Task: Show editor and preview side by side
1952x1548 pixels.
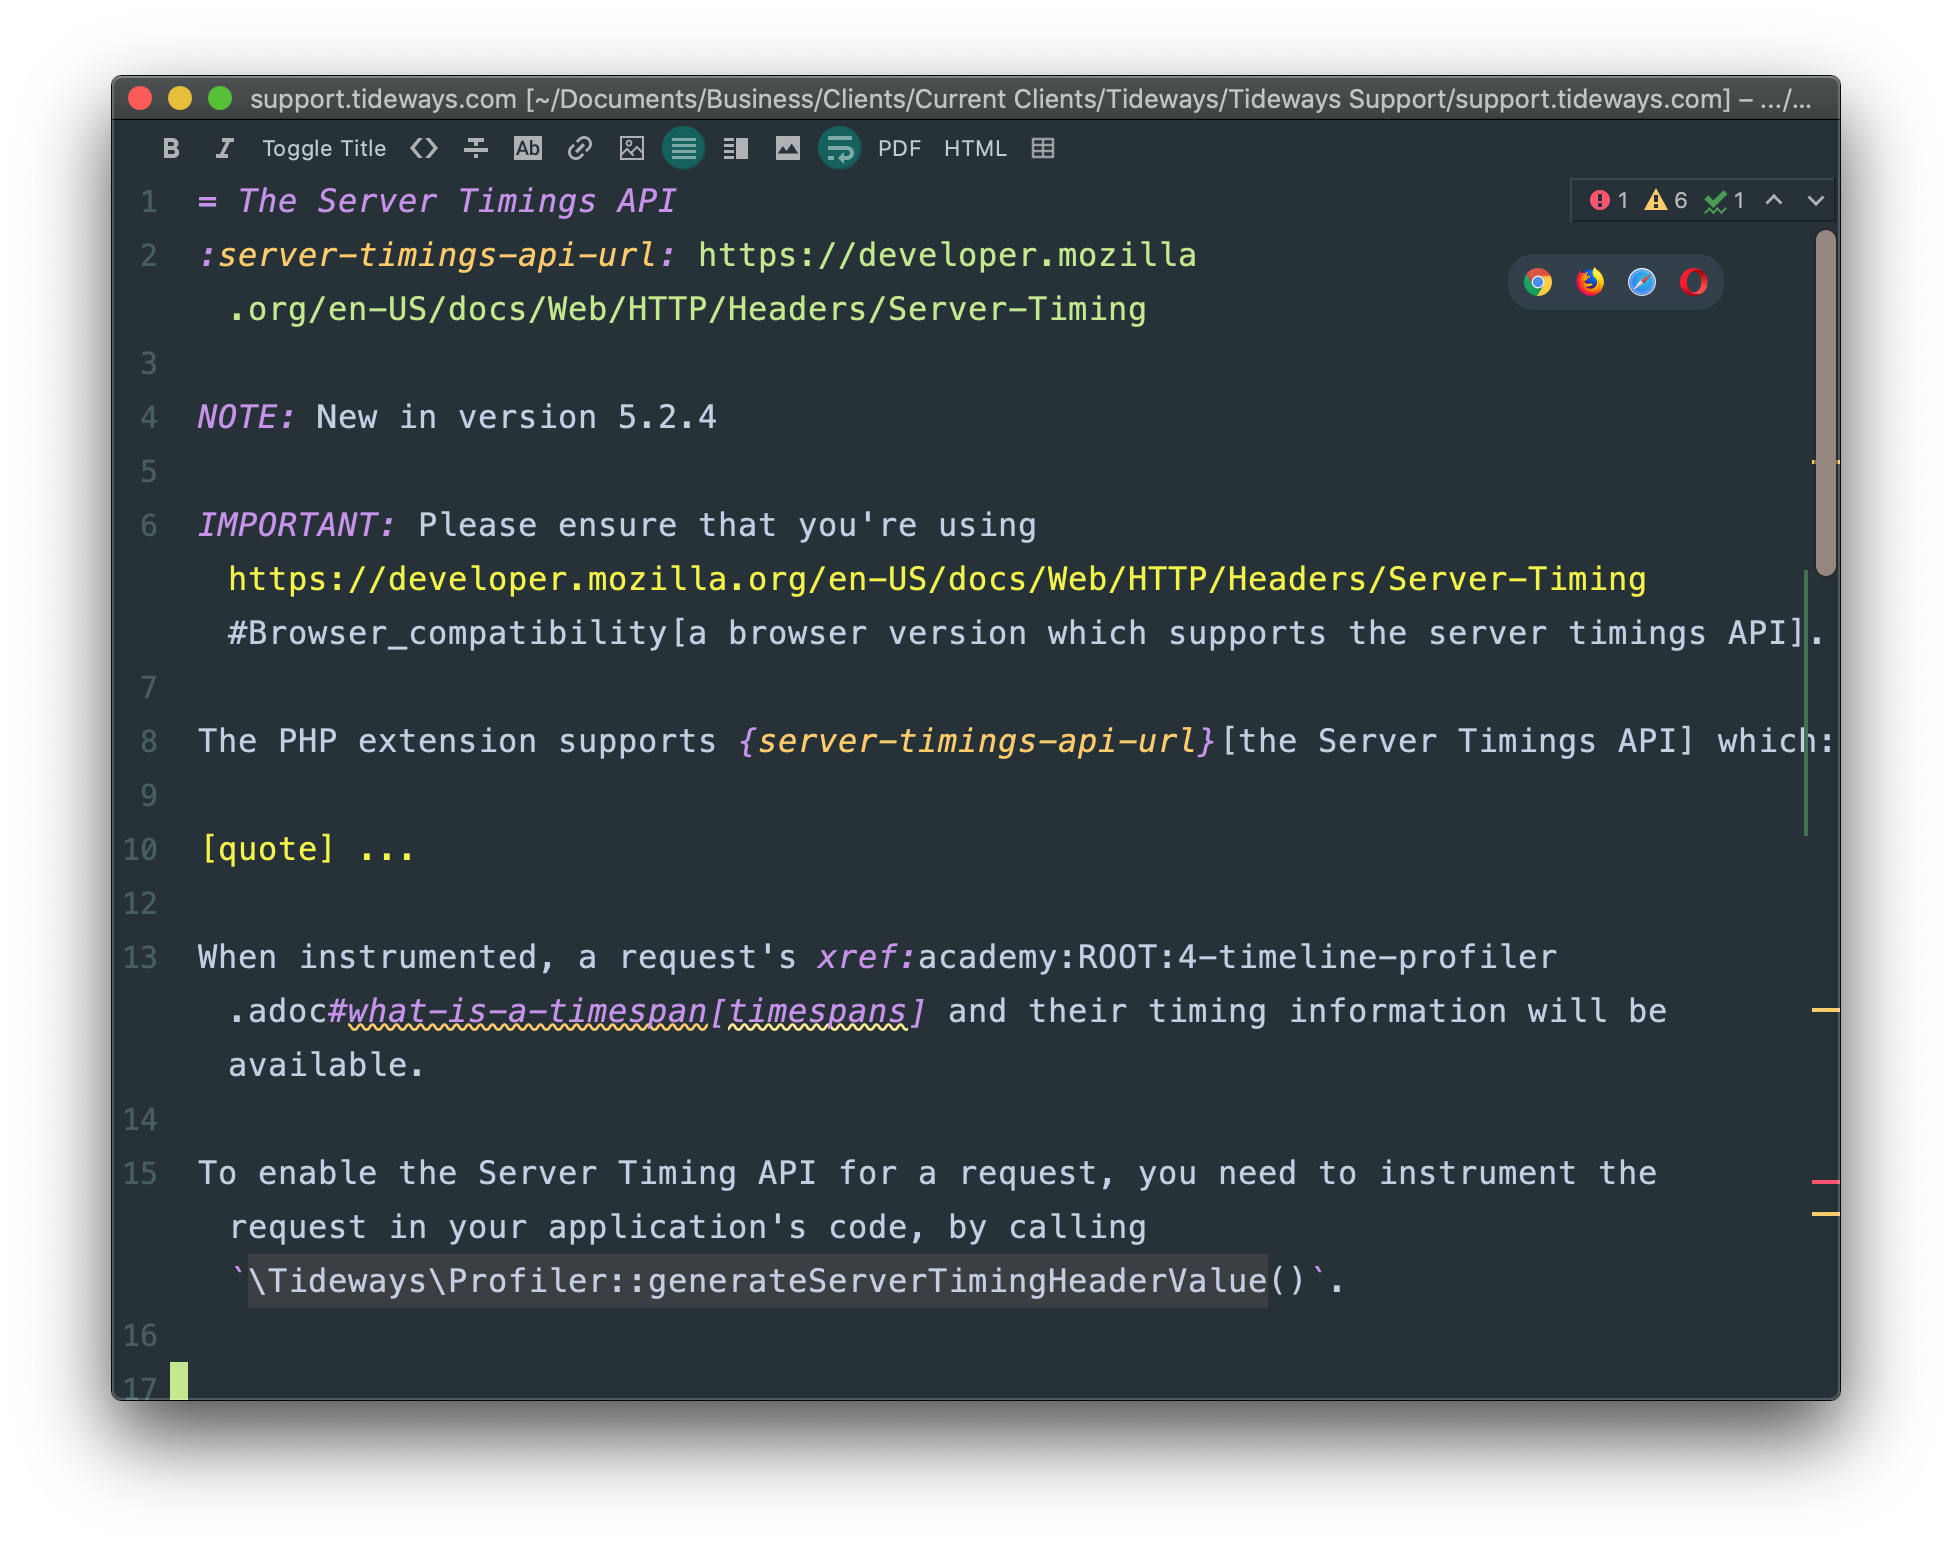Action: pyautogui.click(x=736, y=148)
